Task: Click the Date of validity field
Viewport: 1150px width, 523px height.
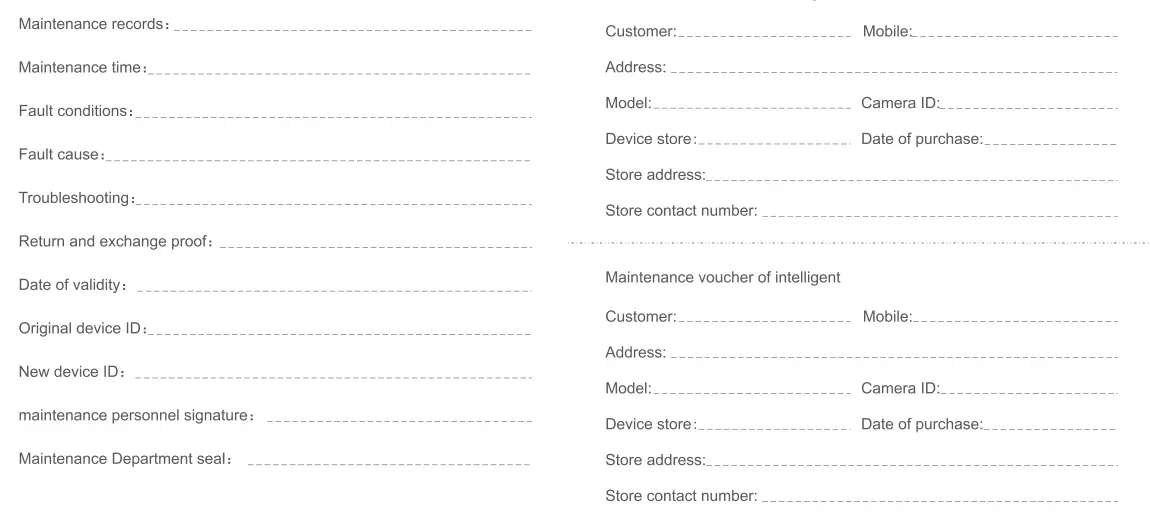Action: pyautogui.click(x=333, y=289)
